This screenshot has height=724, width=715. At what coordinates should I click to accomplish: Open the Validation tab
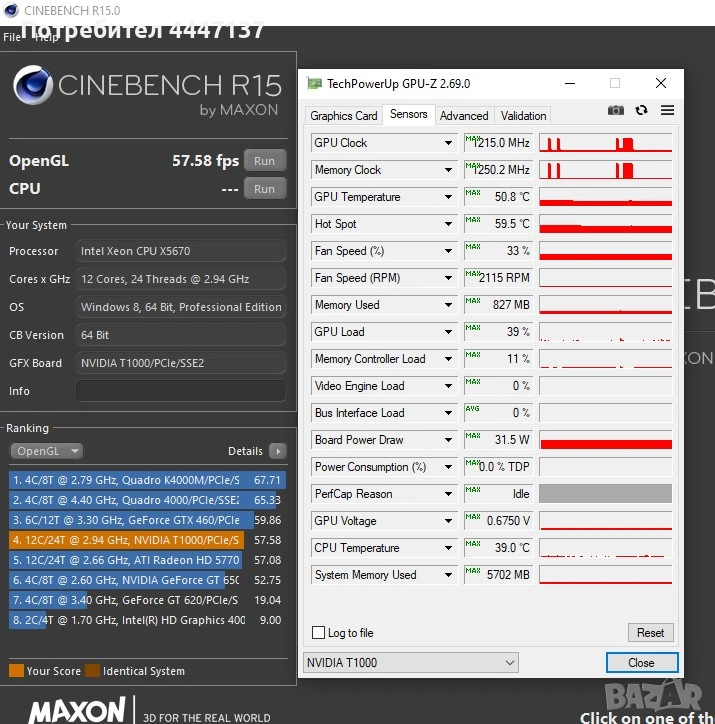[x=523, y=116]
